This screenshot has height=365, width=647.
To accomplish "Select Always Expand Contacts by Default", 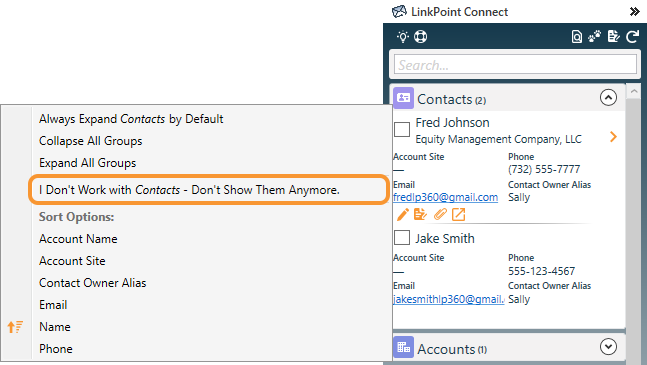I will (131, 119).
